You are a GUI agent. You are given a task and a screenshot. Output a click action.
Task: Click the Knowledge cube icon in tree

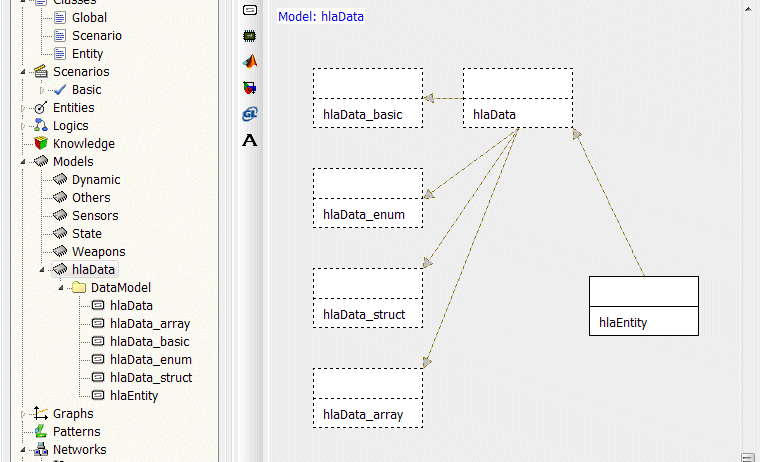pos(41,144)
